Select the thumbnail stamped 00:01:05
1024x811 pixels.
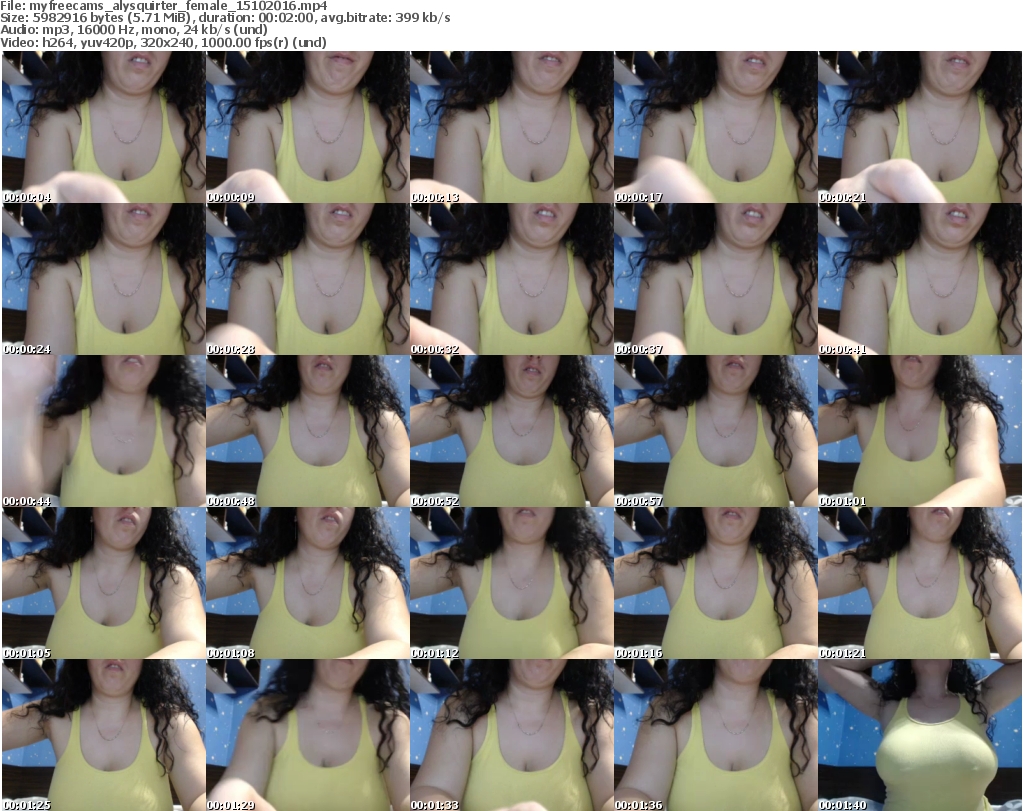104,583
